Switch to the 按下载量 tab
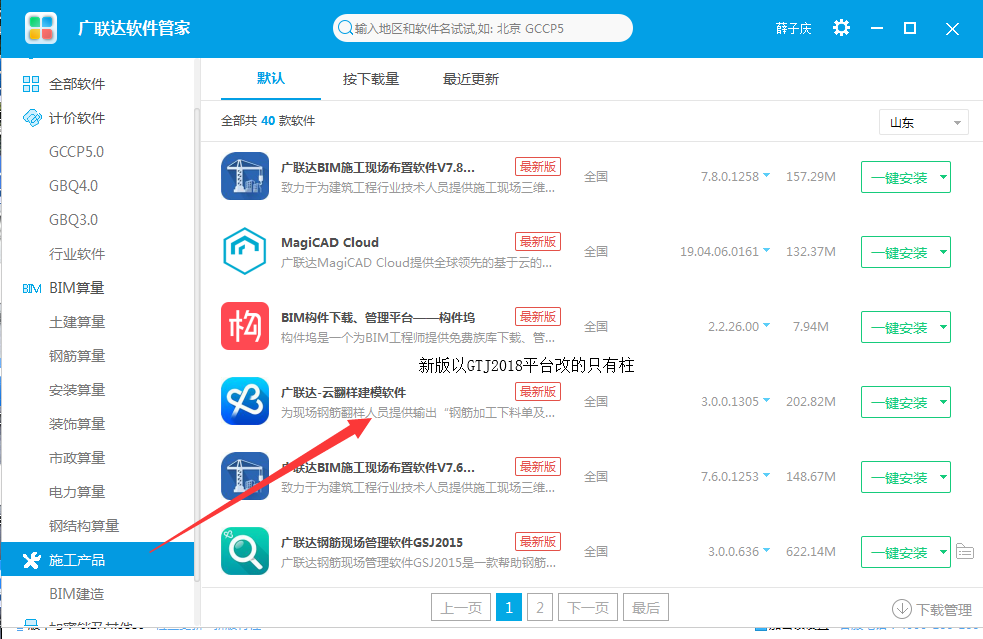 pyautogui.click(x=371, y=79)
